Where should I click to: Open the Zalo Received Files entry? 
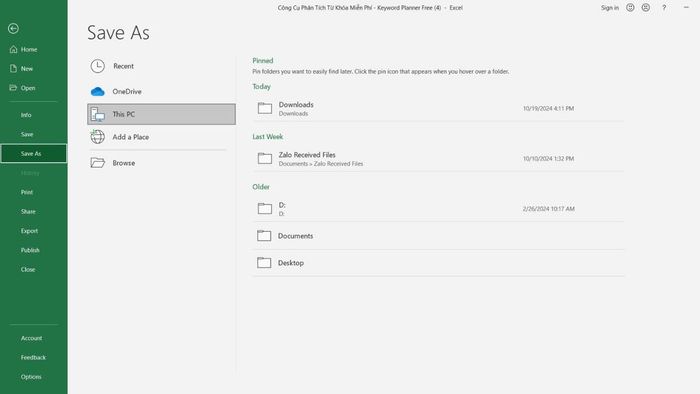[438, 158]
